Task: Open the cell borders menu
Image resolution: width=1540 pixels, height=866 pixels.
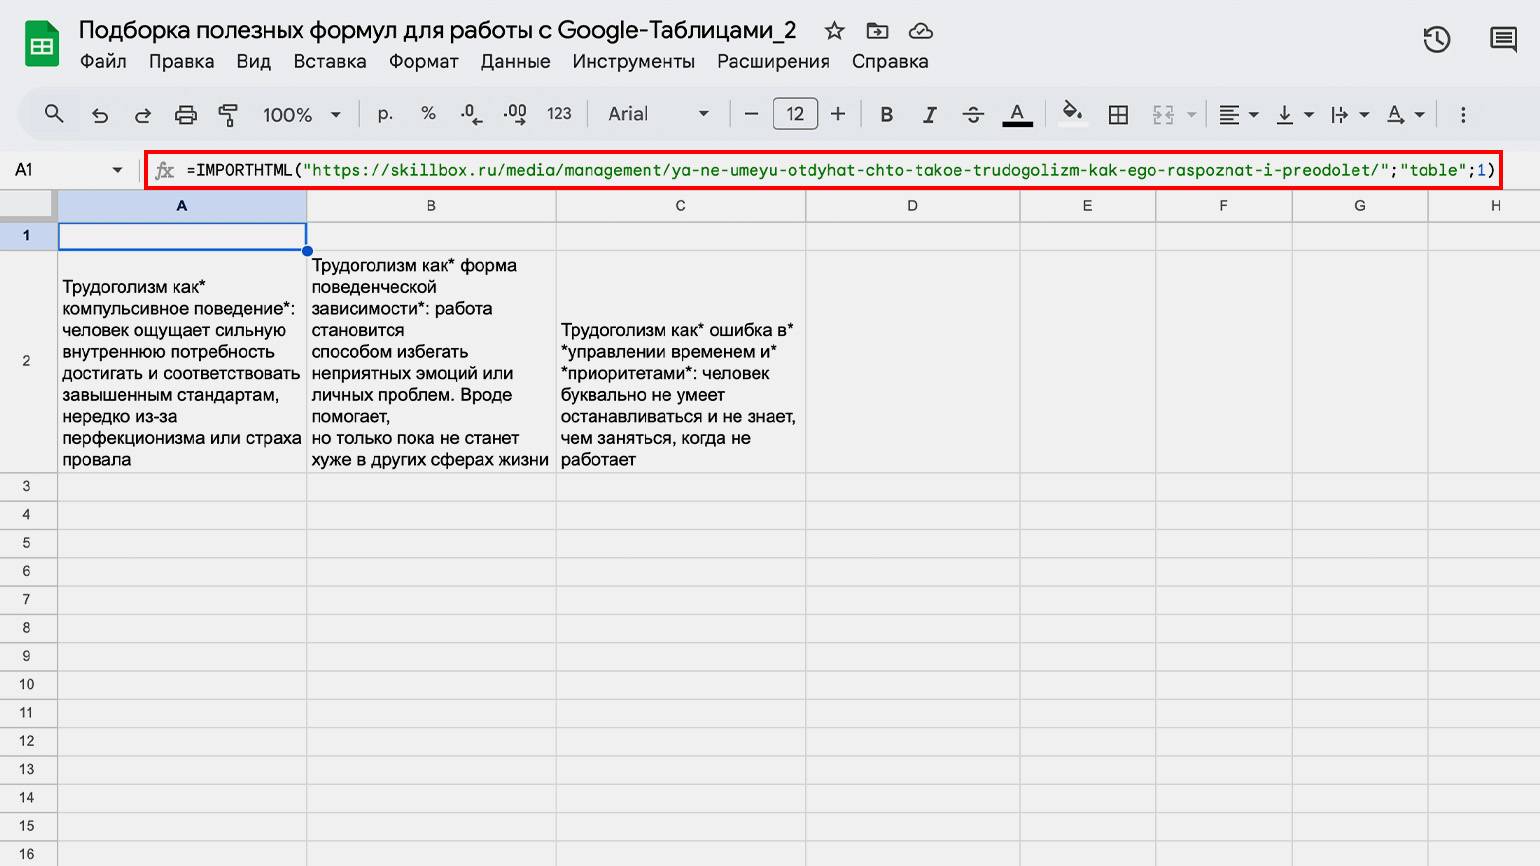Action: click(x=1118, y=115)
